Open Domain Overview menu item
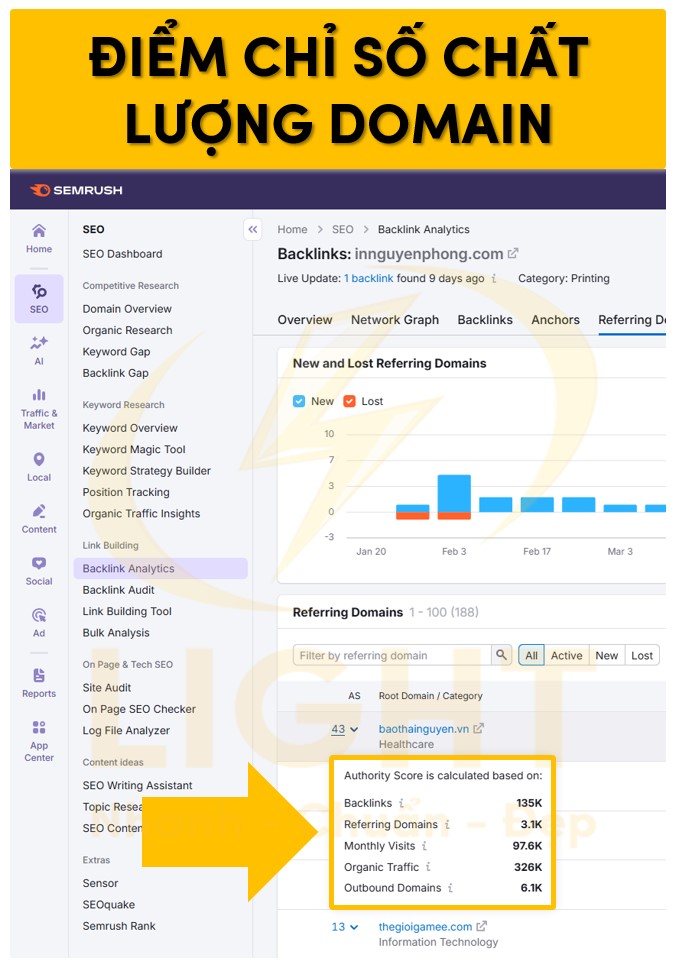 [127, 309]
